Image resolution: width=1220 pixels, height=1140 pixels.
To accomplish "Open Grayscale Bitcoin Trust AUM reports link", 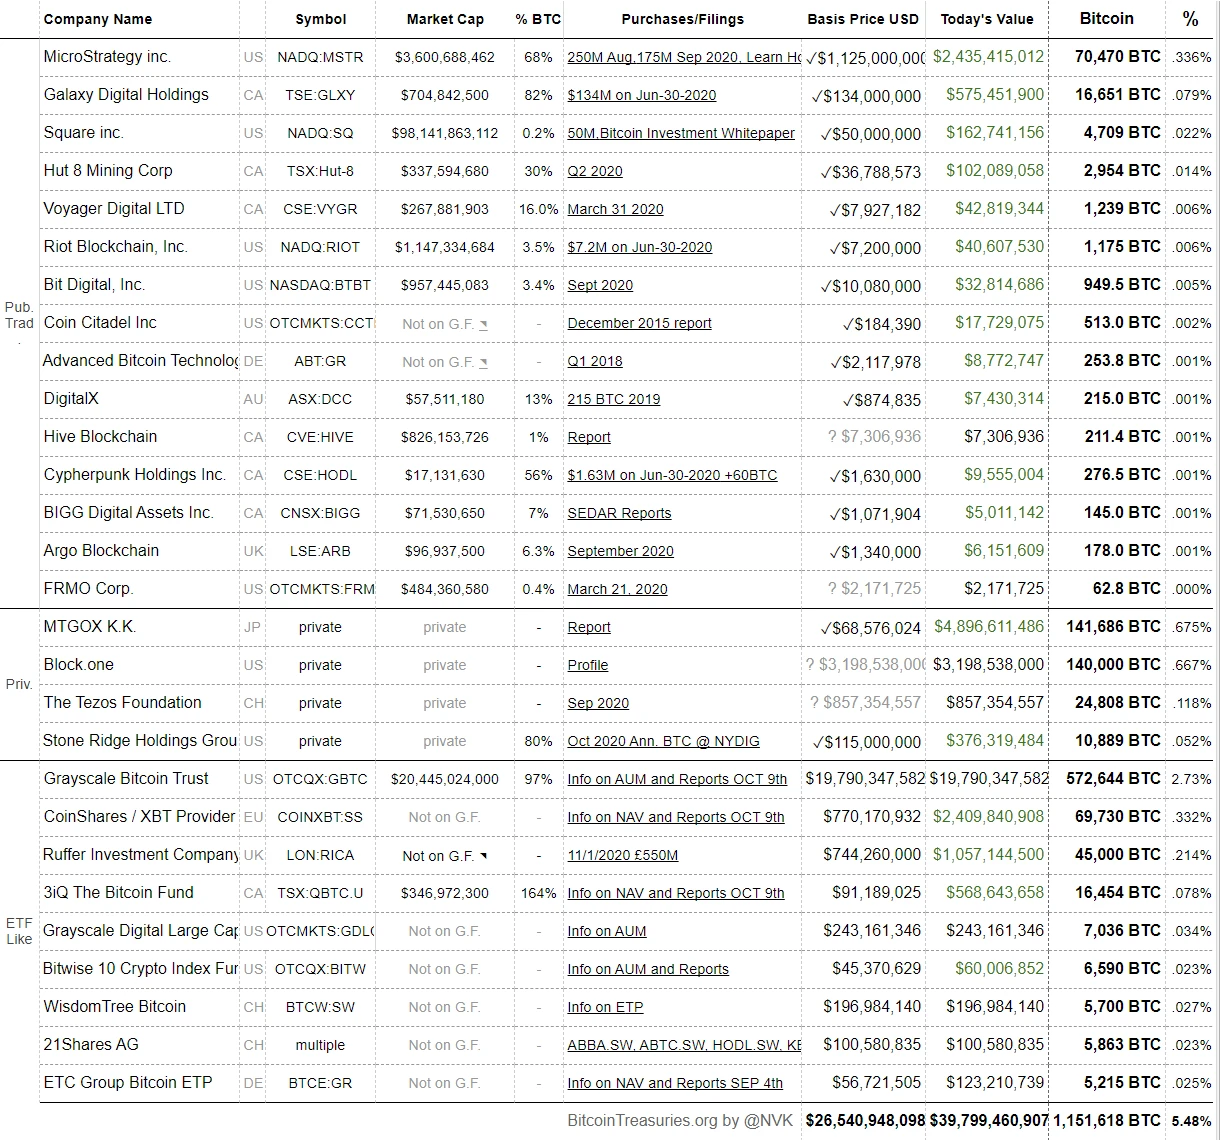I will click(x=676, y=779).
